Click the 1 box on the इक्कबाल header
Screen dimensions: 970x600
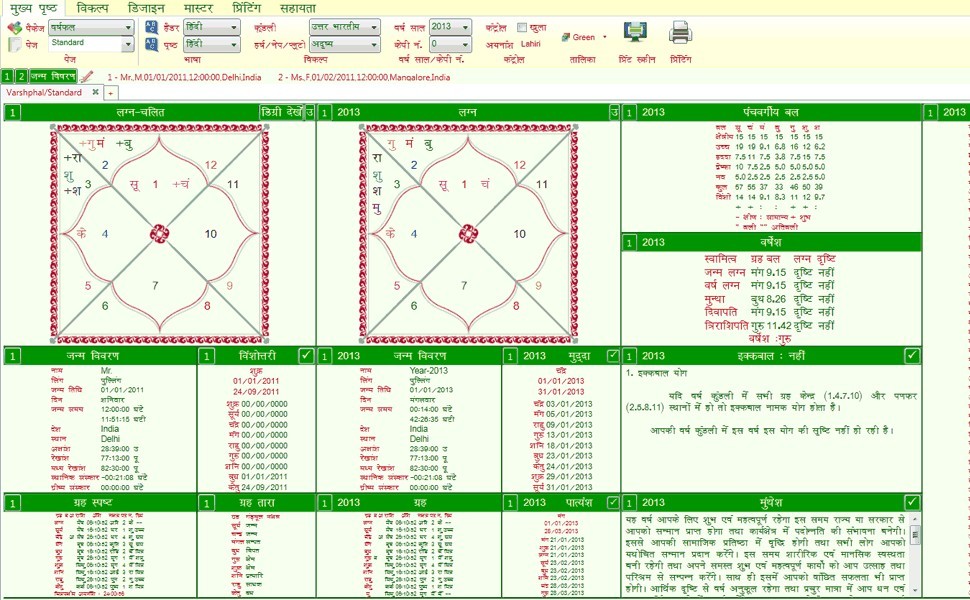coord(629,356)
